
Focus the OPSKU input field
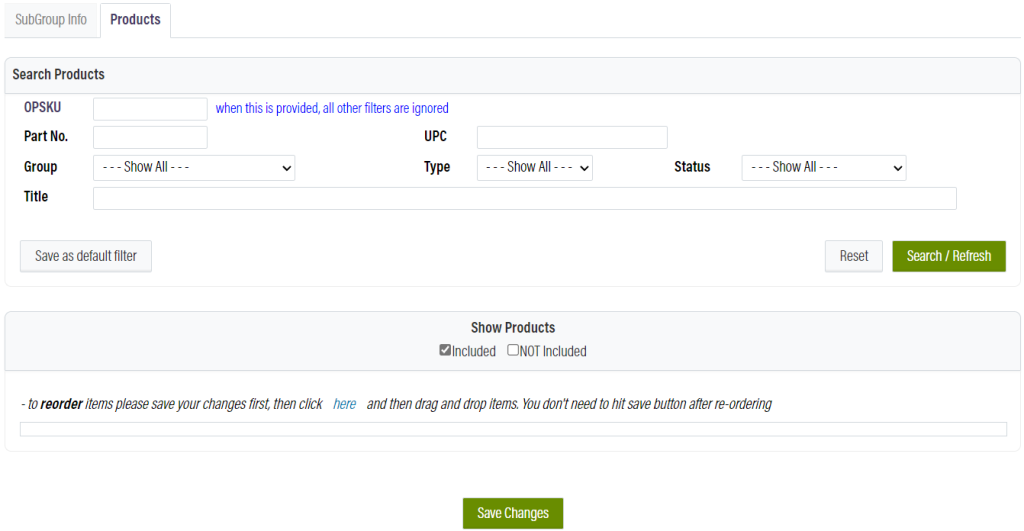150,109
